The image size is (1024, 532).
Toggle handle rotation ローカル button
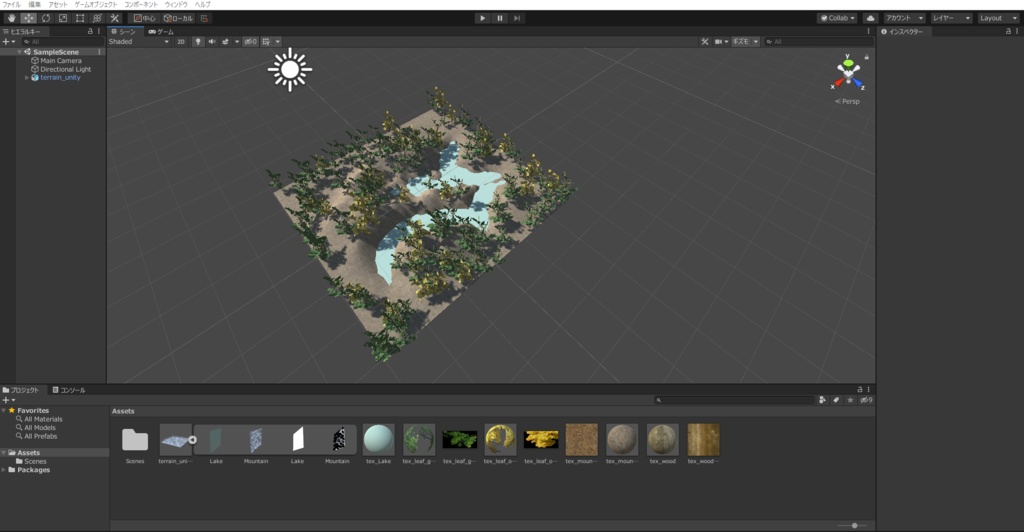pos(178,18)
